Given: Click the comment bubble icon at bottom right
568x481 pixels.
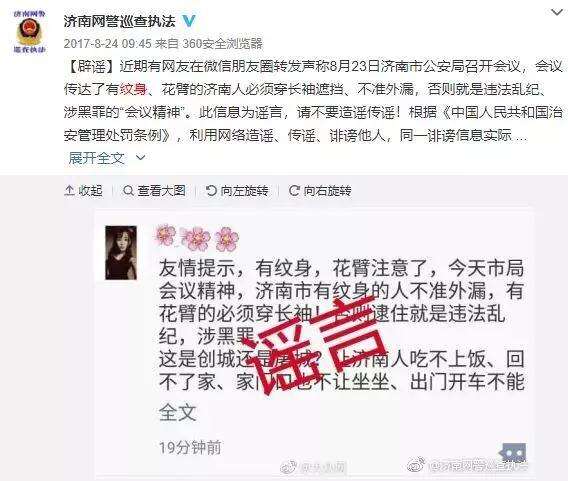Looking at the screenshot, I should 514,453.
